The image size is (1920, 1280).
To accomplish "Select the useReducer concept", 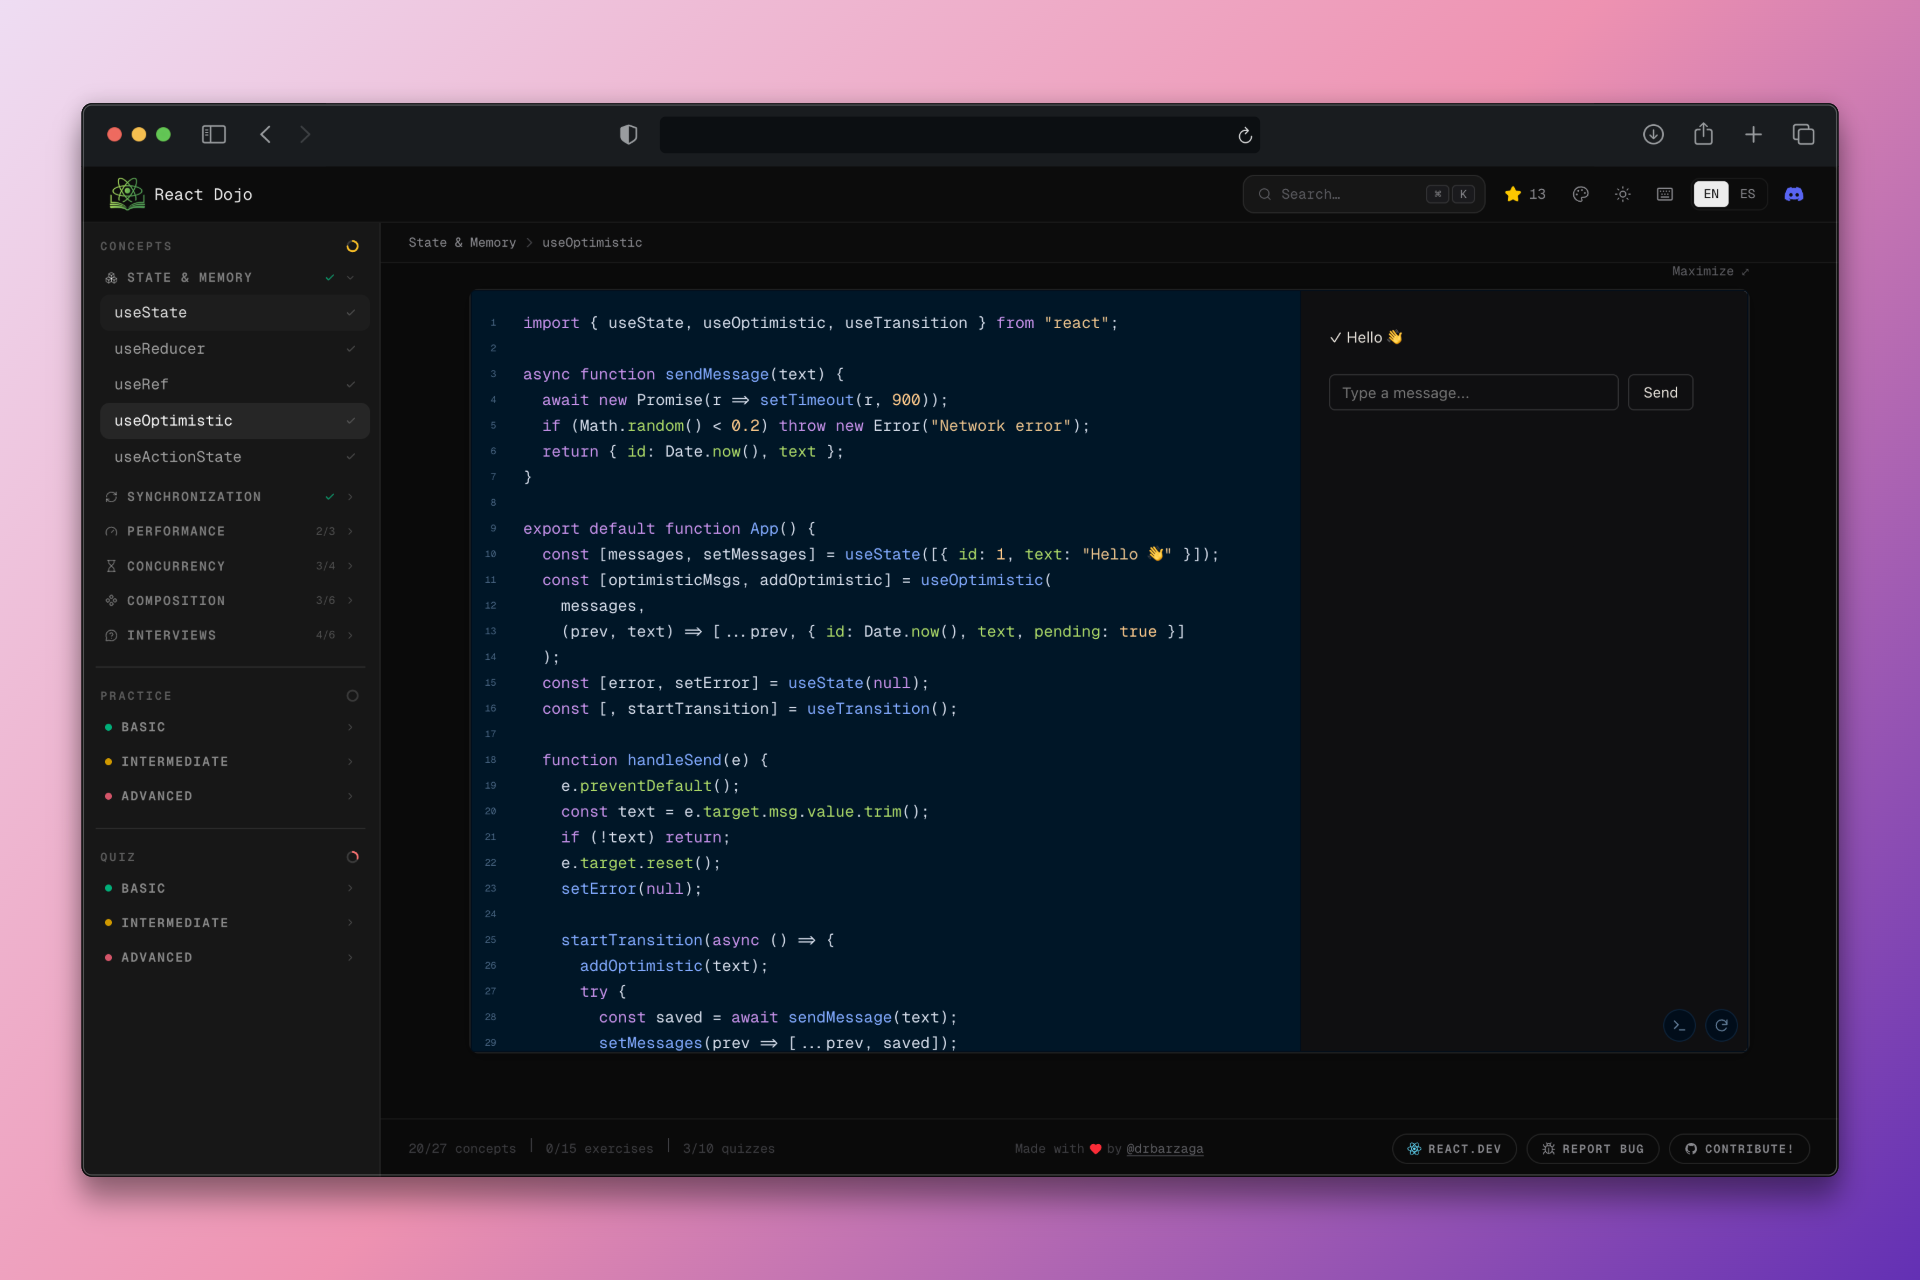I will point(235,349).
